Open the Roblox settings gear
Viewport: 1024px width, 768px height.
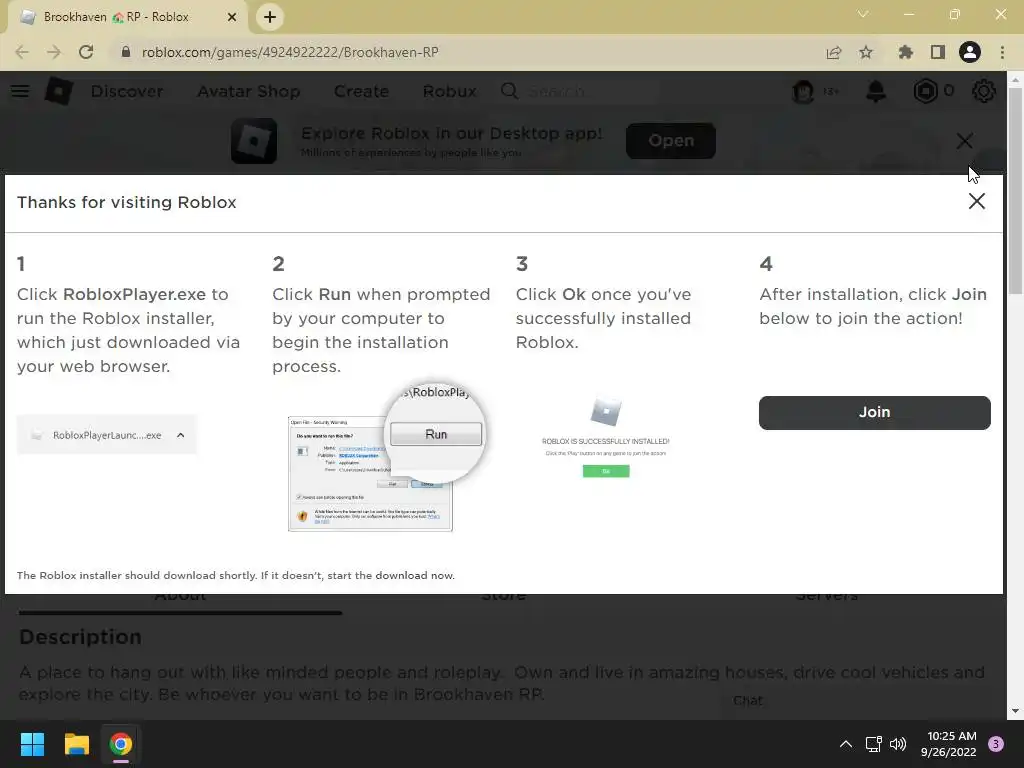pyautogui.click(x=984, y=91)
